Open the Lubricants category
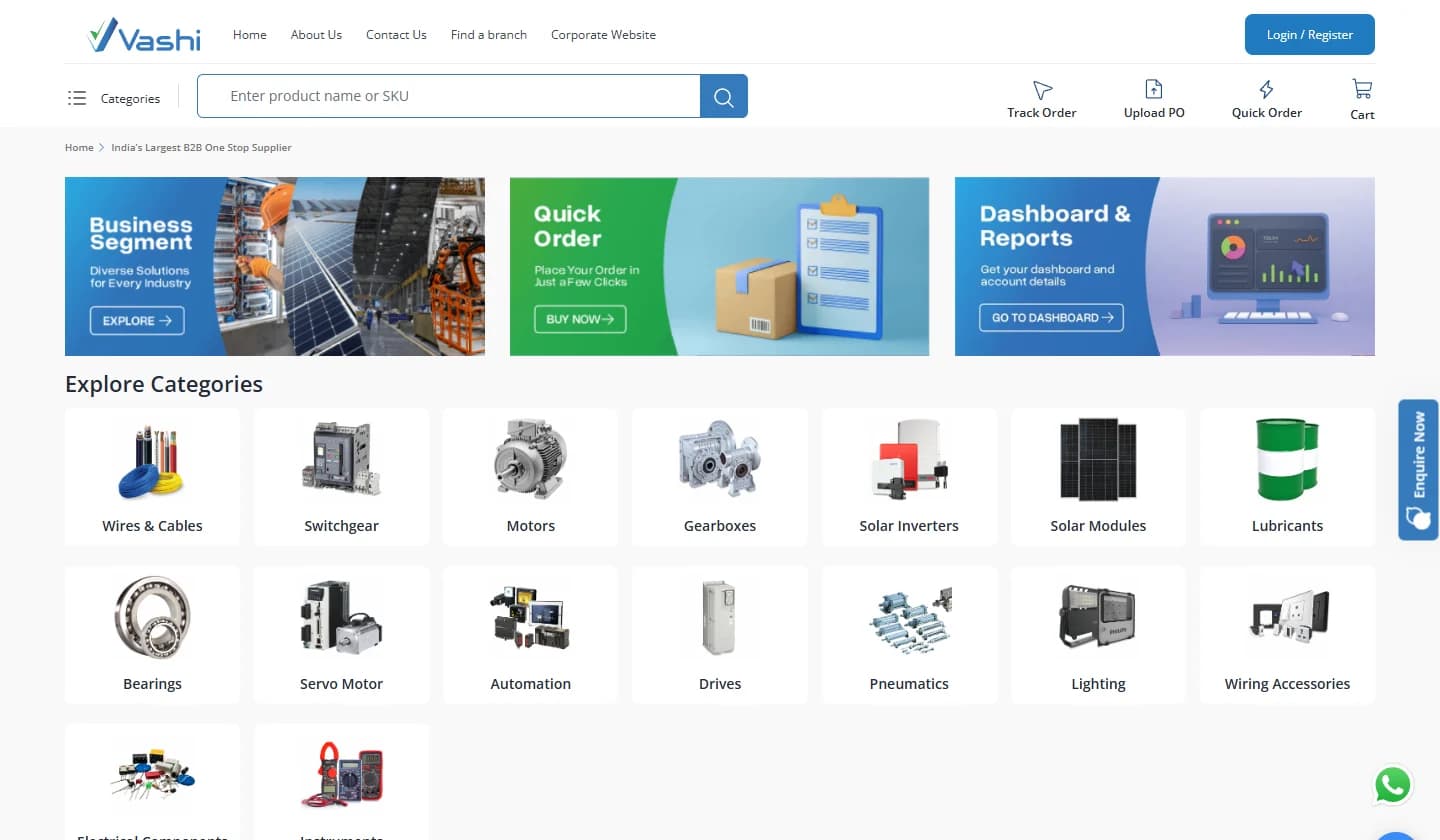1440x840 pixels. click(1288, 477)
